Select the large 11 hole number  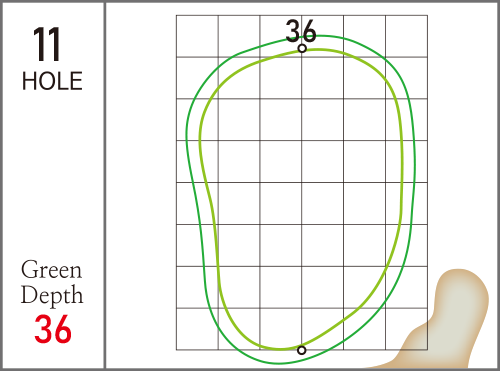47,44
